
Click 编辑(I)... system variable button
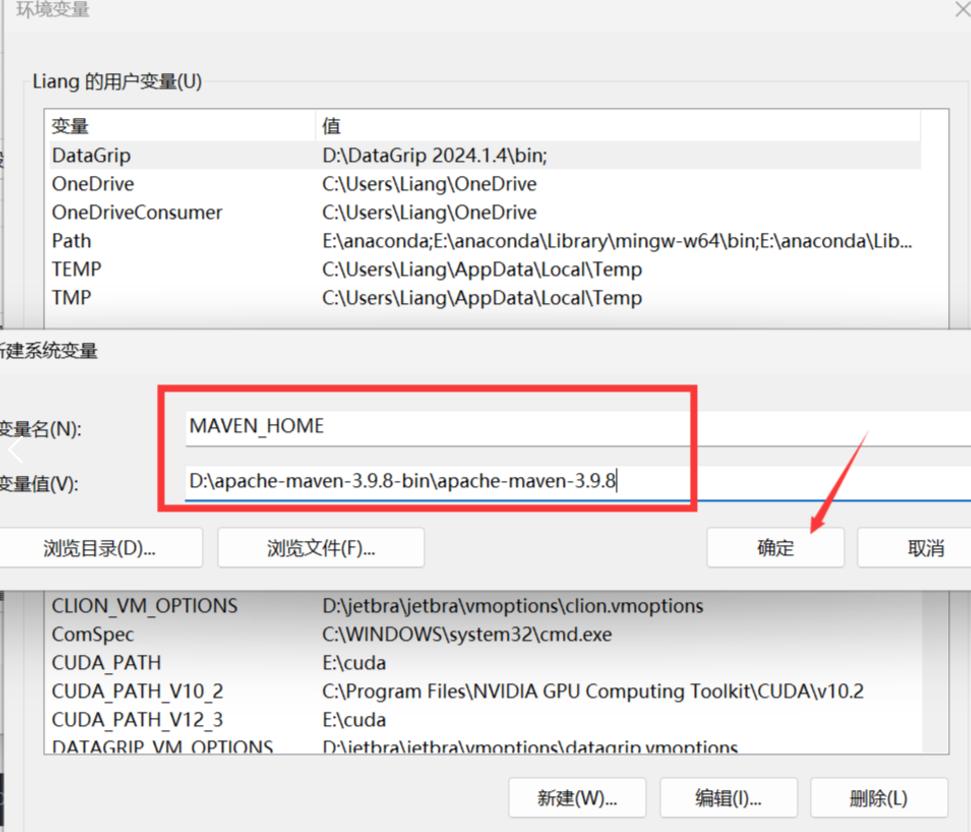click(x=728, y=798)
